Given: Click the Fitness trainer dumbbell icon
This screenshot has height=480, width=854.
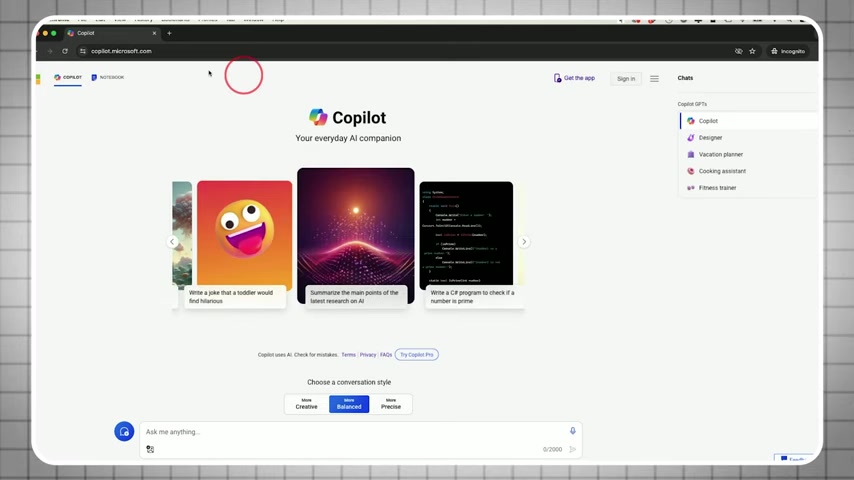Looking at the screenshot, I should coord(691,188).
